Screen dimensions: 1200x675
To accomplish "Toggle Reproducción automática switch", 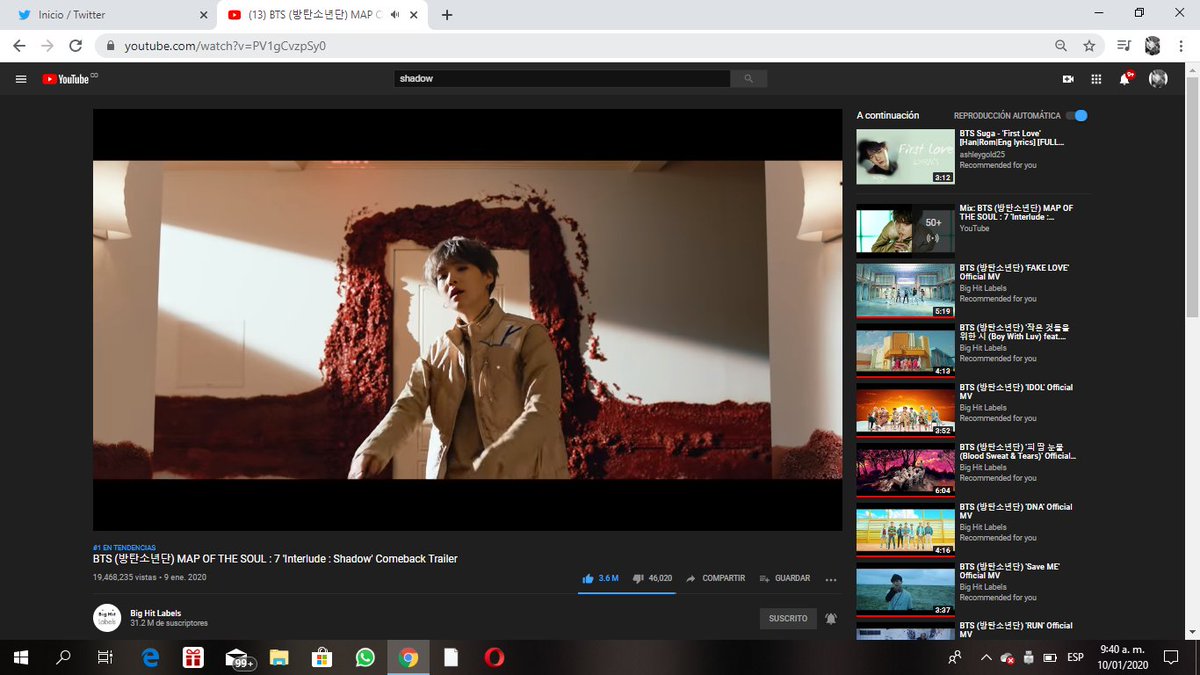I will click(x=1077, y=115).
